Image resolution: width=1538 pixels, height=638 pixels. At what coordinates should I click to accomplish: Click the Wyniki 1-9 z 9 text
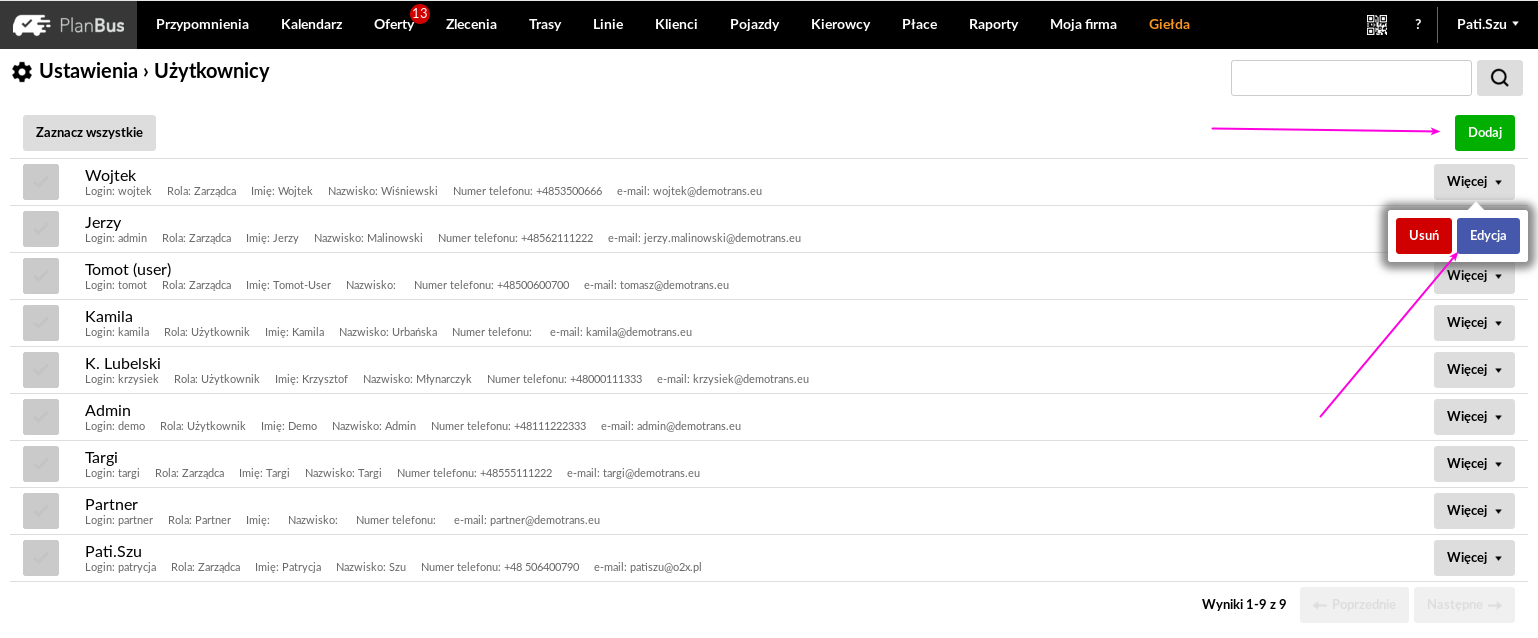(x=1244, y=605)
